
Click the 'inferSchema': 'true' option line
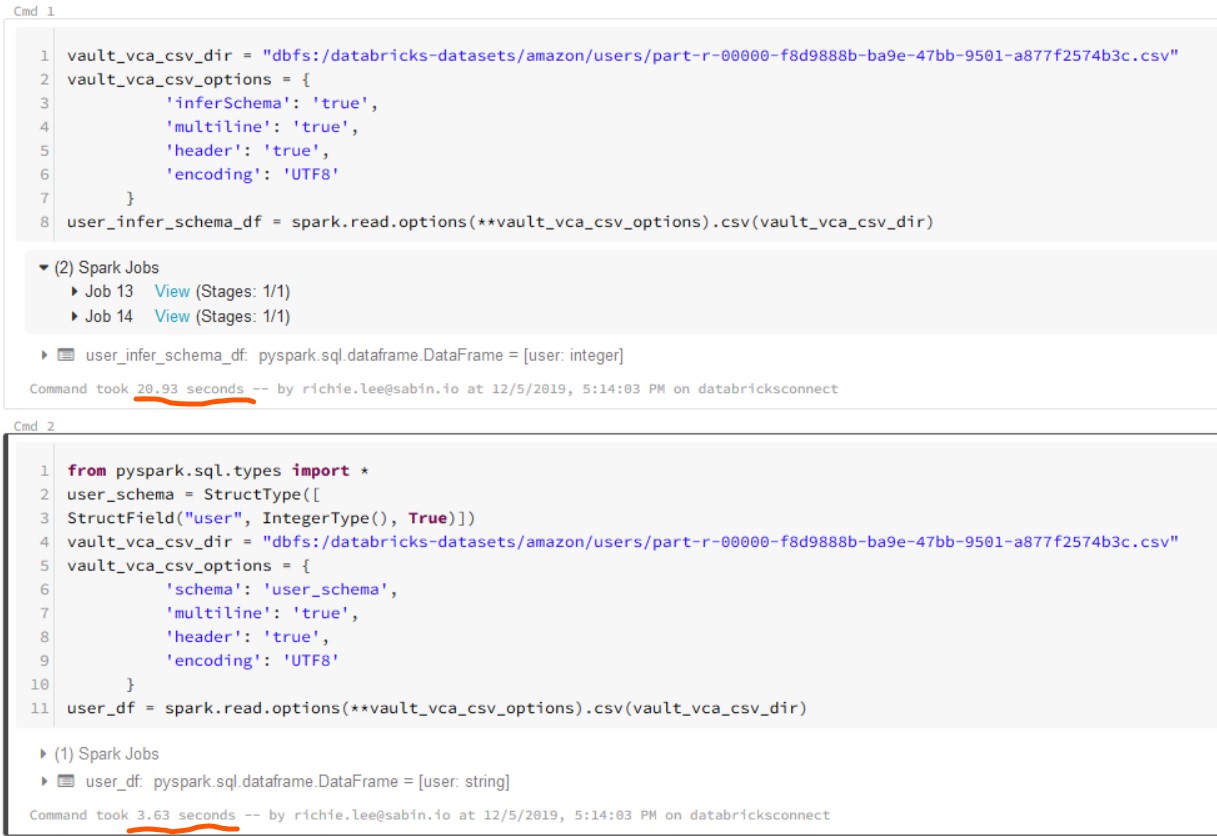[x=272, y=103]
